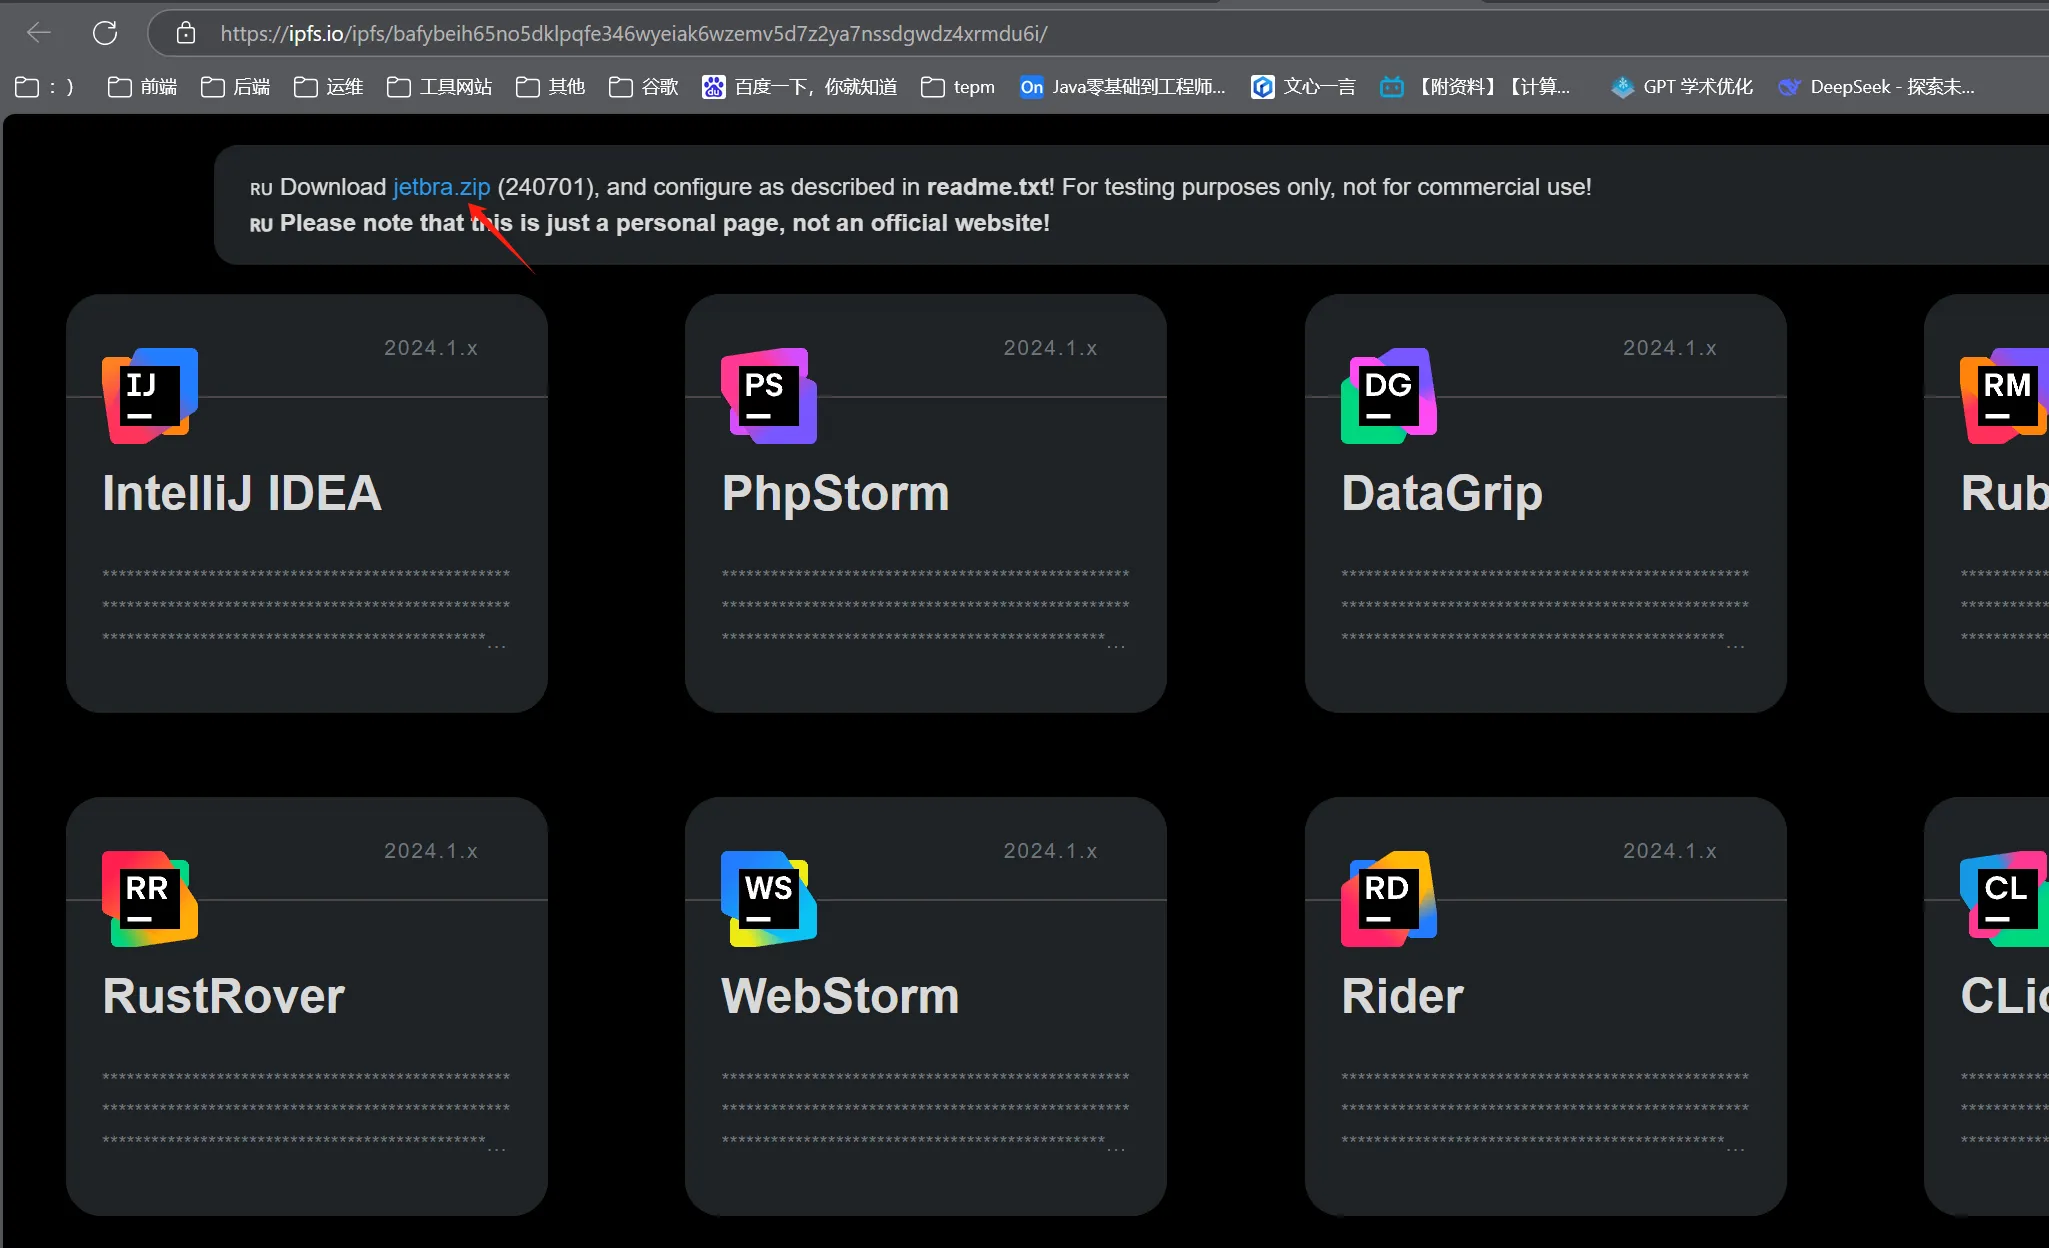Image resolution: width=2049 pixels, height=1248 pixels.
Task: Open the 其他 bookmark folder
Action: [550, 87]
